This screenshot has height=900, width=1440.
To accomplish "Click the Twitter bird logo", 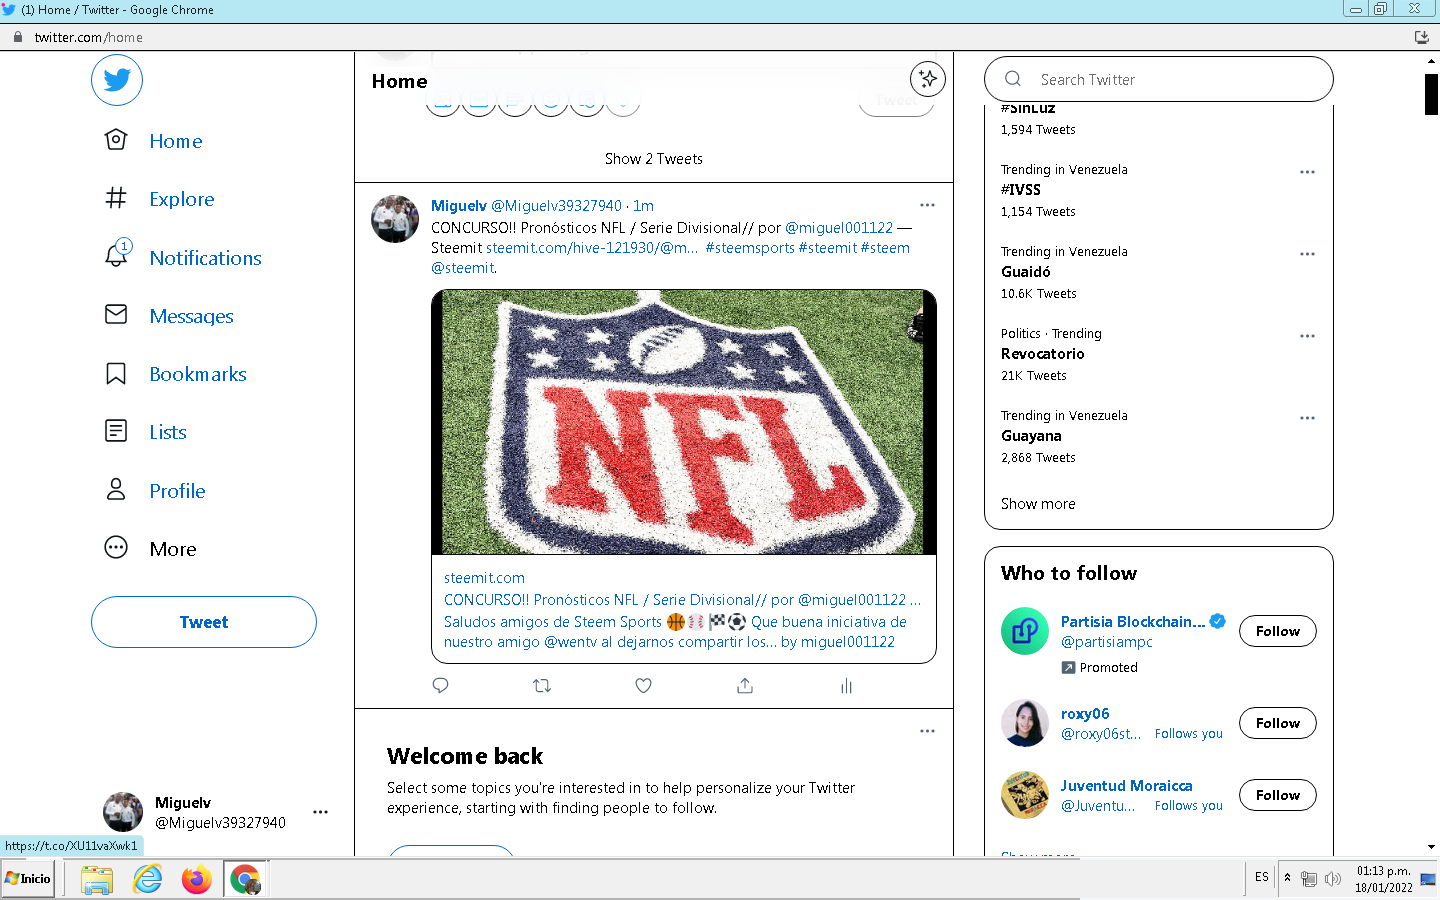I will pos(117,80).
